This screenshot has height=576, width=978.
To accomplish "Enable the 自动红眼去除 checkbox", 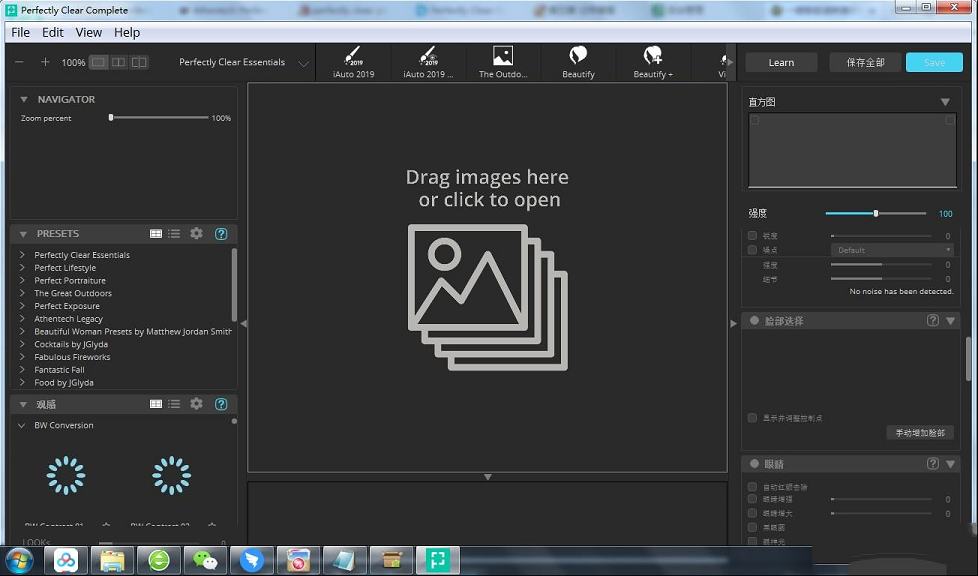I will [753, 487].
